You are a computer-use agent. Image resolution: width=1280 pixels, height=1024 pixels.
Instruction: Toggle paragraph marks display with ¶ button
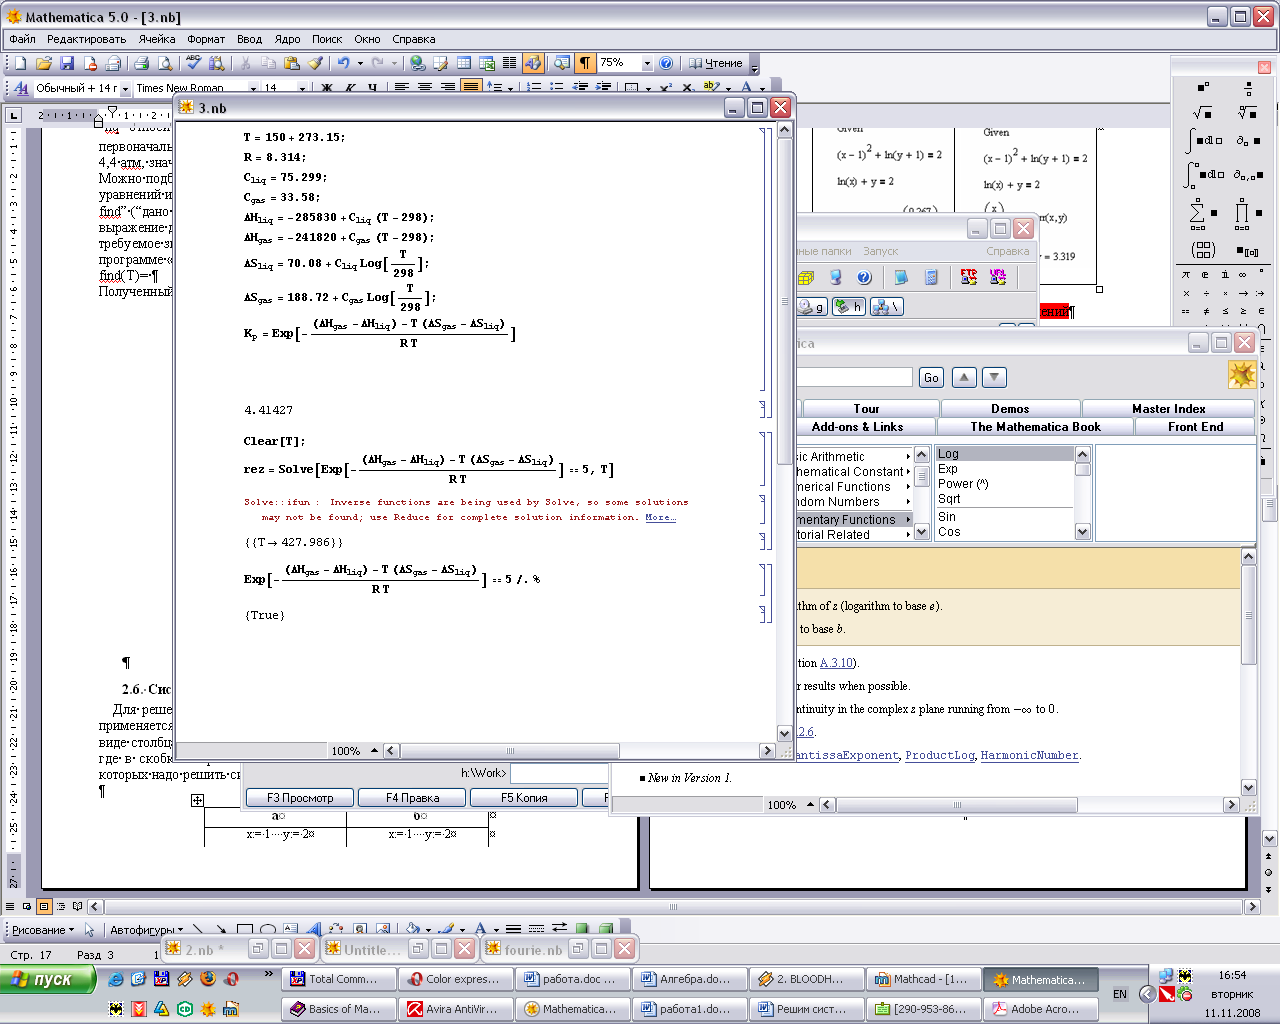(x=585, y=63)
